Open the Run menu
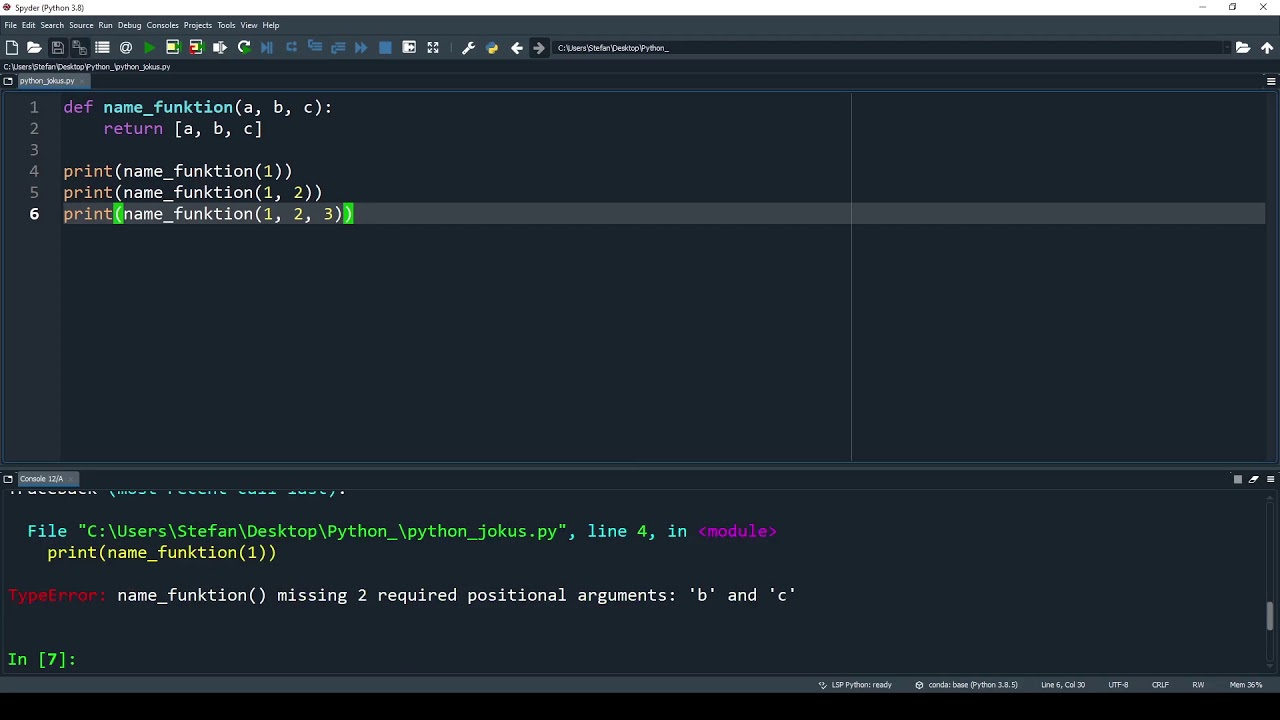This screenshot has height=720, width=1280. (x=105, y=25)
